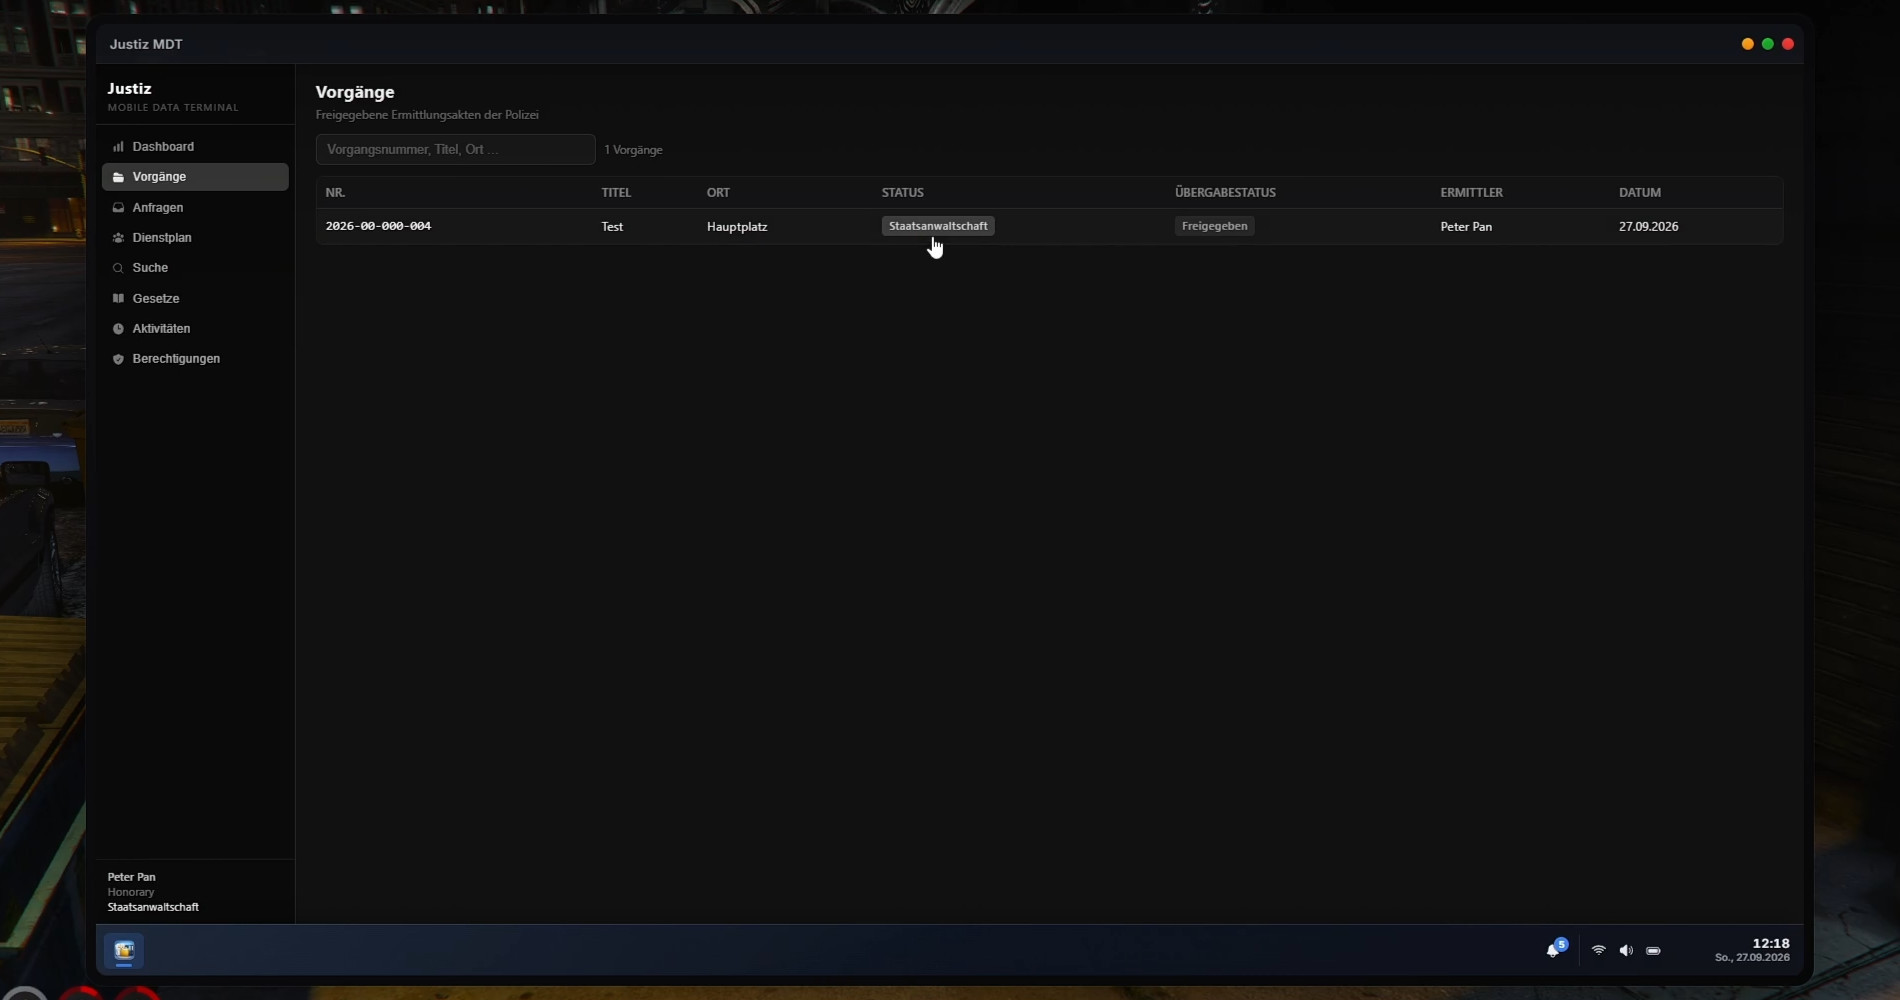Open the taskbar Justiz MDT app icon
Image resolution: width=1900 pixels, height=1000 pixels.
(x=124, y=950)
